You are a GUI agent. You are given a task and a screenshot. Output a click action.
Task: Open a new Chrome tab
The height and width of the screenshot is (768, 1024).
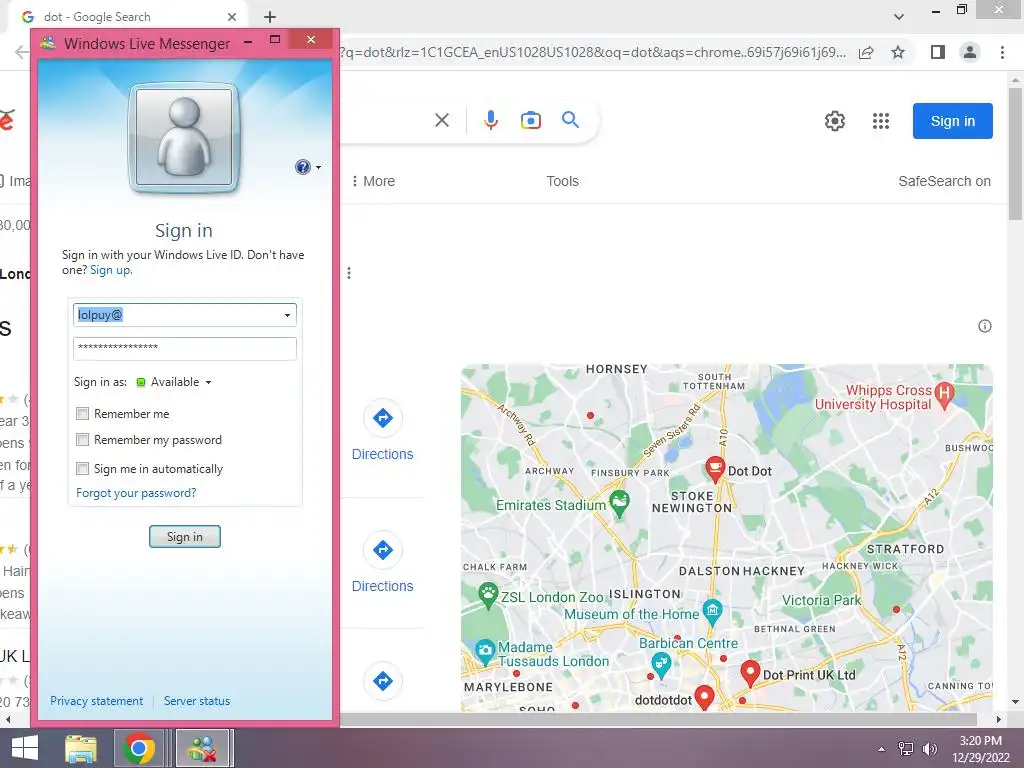pyautogui.click(x=270, y=17)
